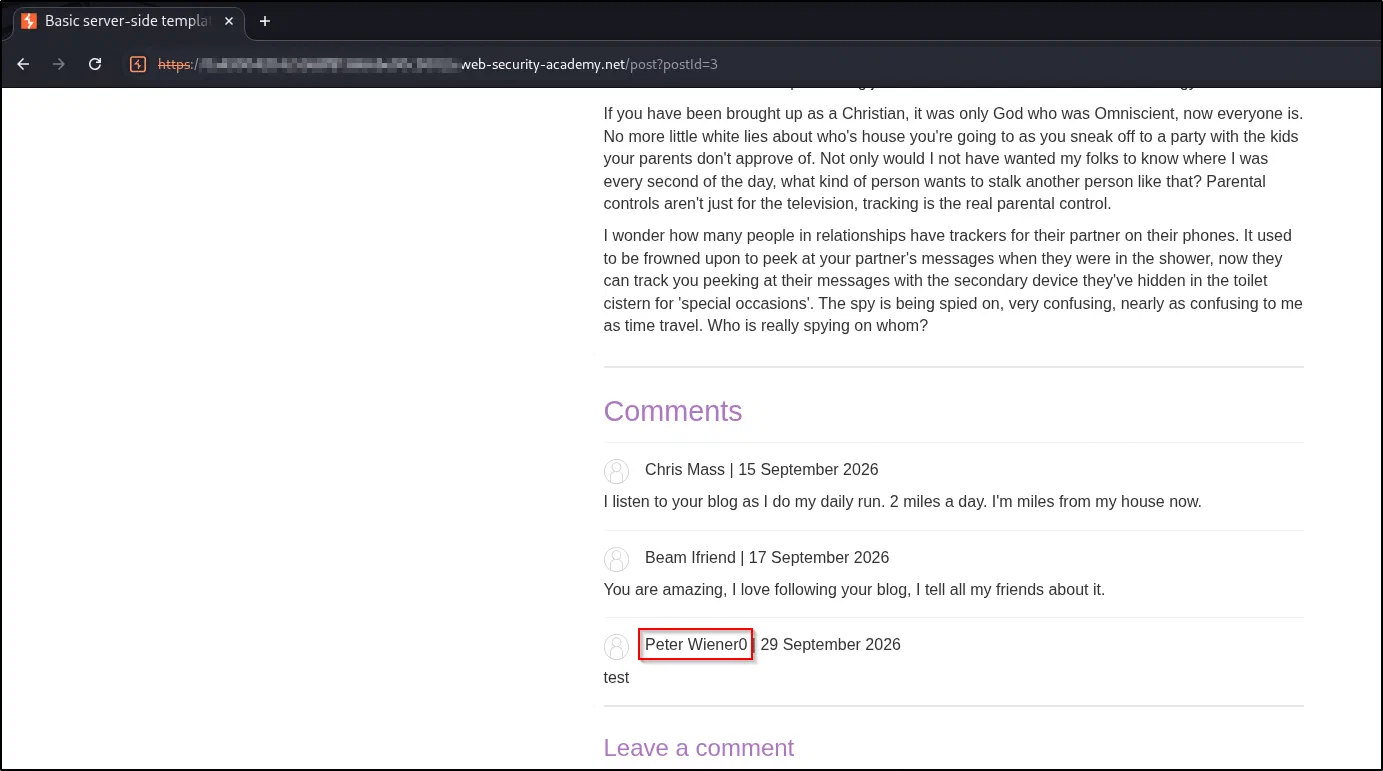Click the Chris Mass author line from 15 September 2026

761,470
